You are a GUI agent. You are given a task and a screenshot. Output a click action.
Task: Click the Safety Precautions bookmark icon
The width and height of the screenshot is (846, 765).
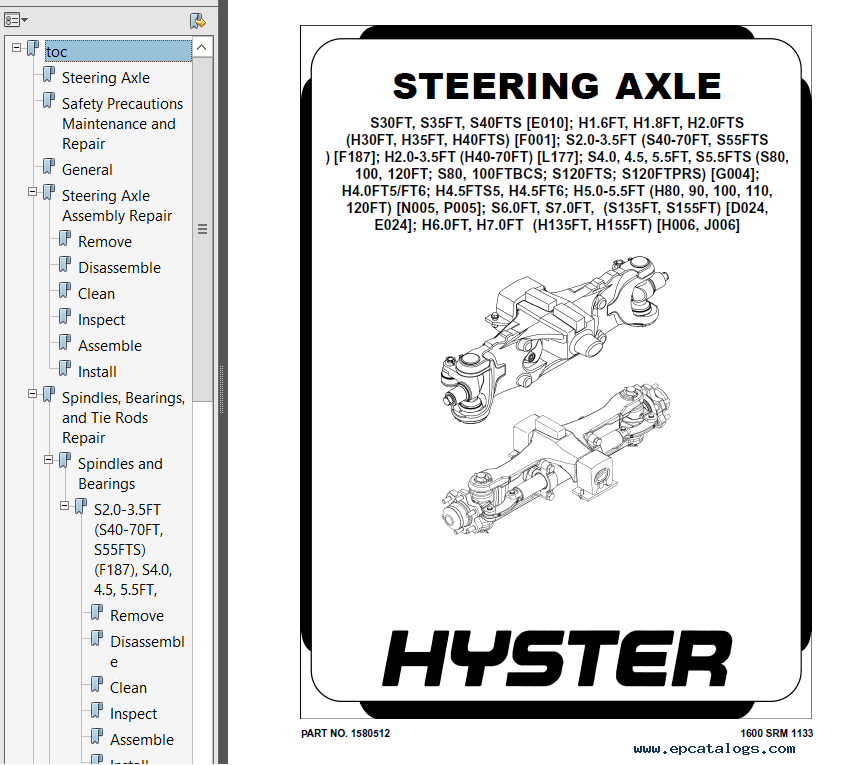pyautogui.click(x=49, y=100)
